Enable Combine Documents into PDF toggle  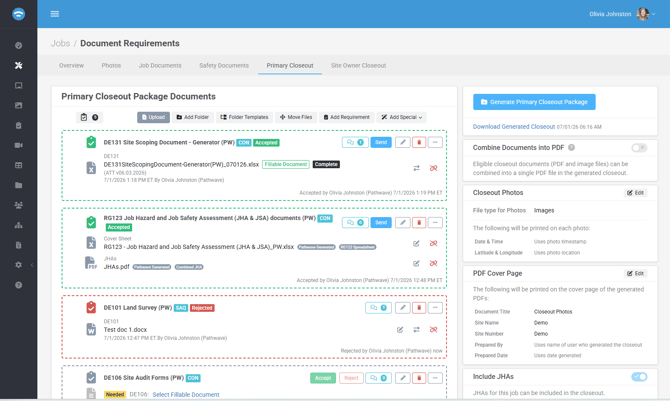coord(639,147)
